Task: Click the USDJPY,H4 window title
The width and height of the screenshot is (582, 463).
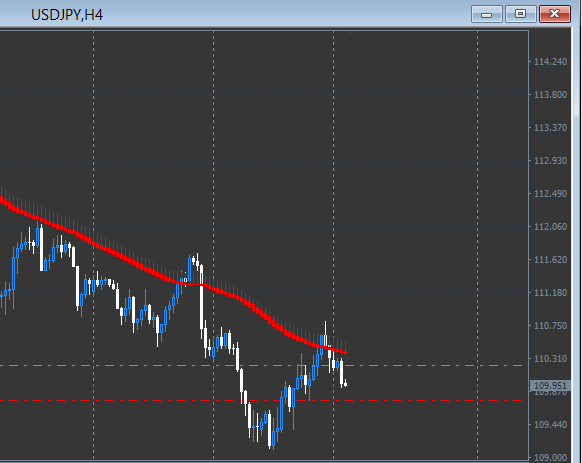Action: coord(67,15)
